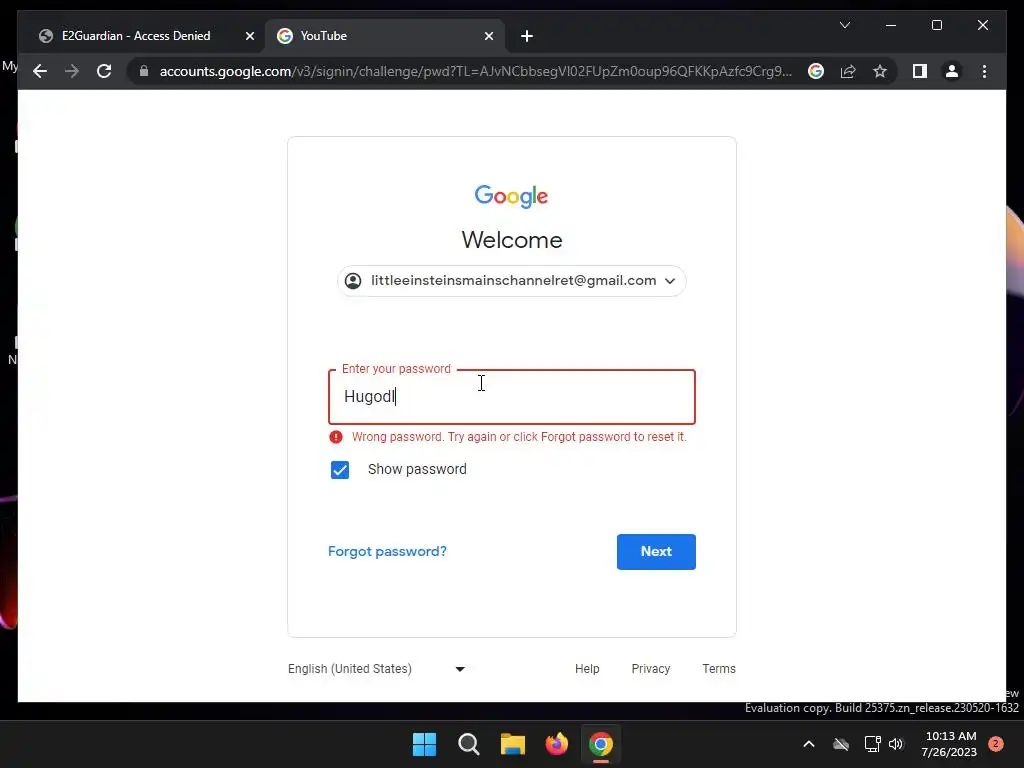Select the YouTube tab
The image size is (1024, 768).
385,36
